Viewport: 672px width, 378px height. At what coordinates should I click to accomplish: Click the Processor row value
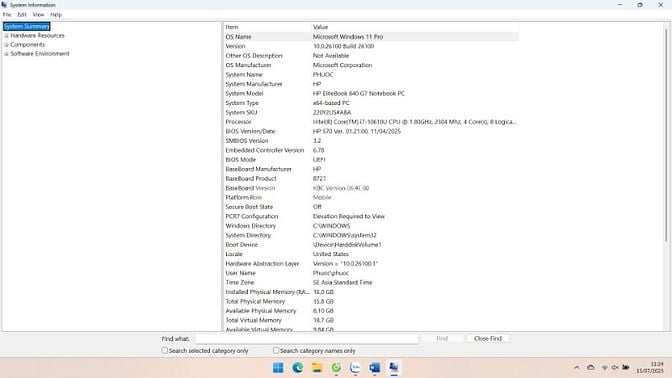[414, 122]
